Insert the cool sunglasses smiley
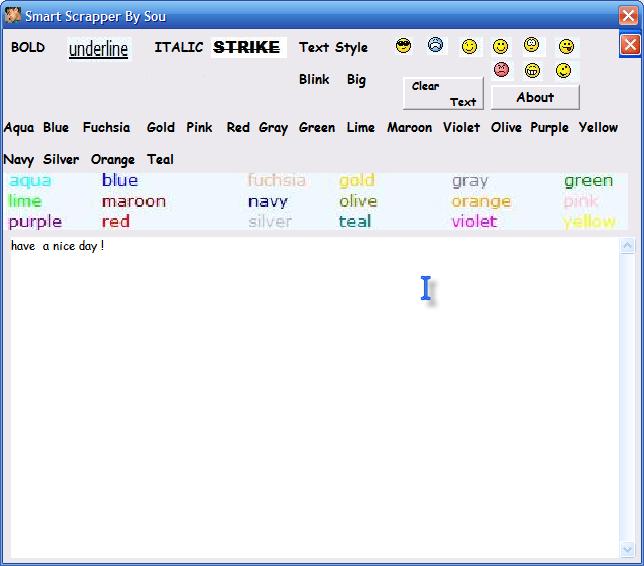 point(404,46)
